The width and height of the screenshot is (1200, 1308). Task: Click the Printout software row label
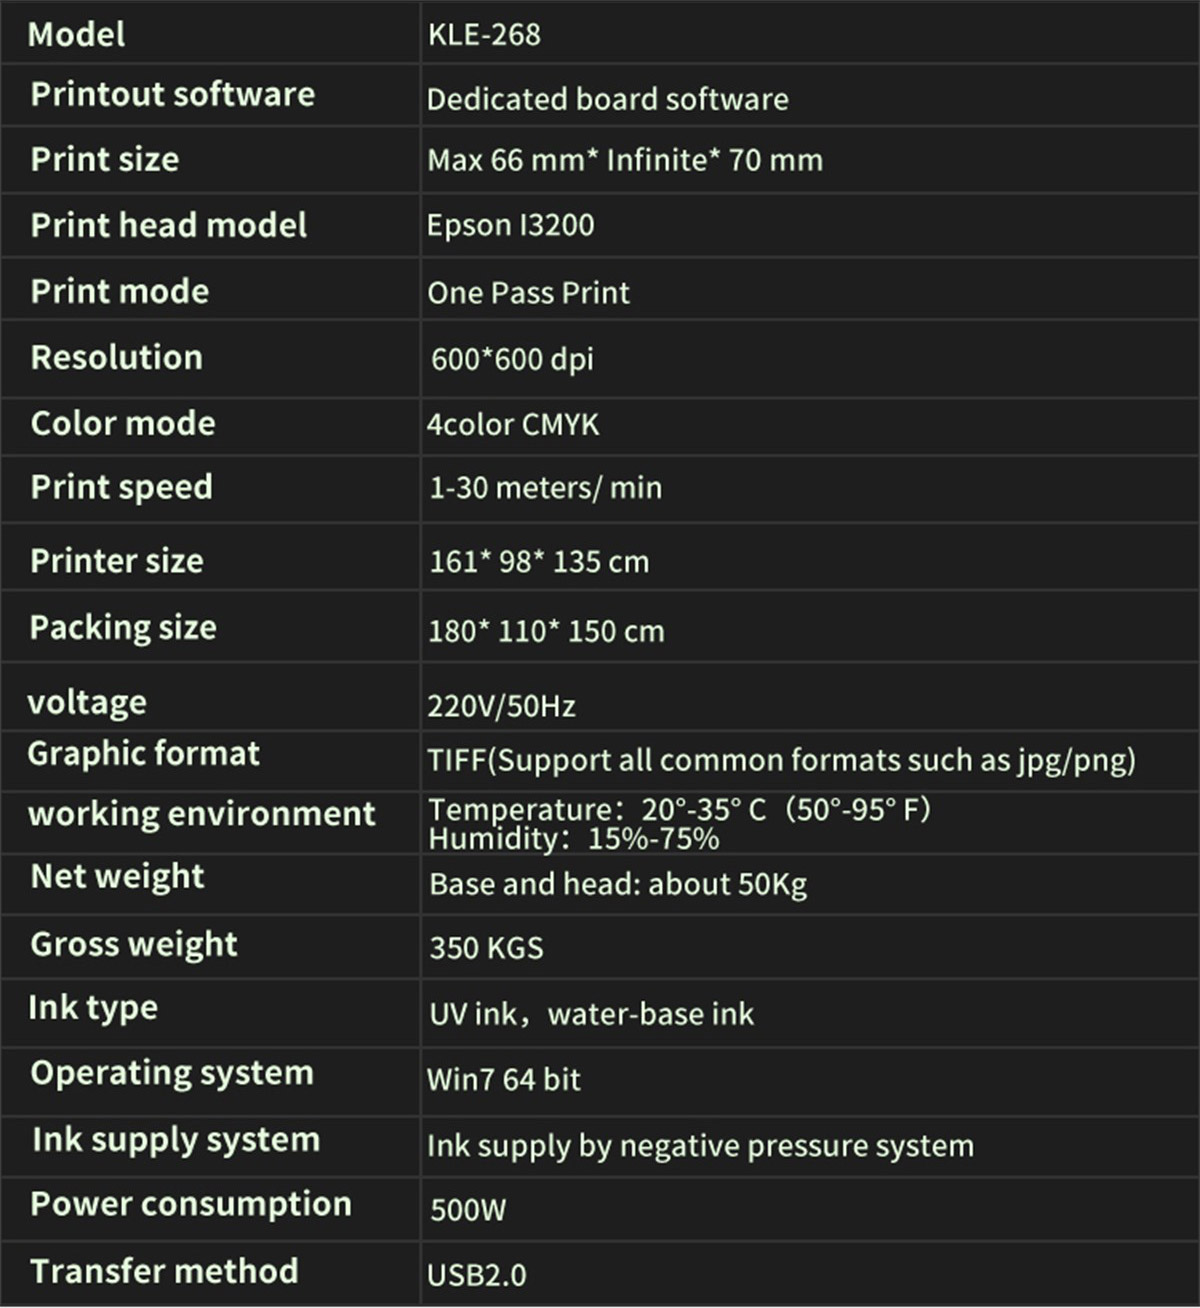point(173,94)
